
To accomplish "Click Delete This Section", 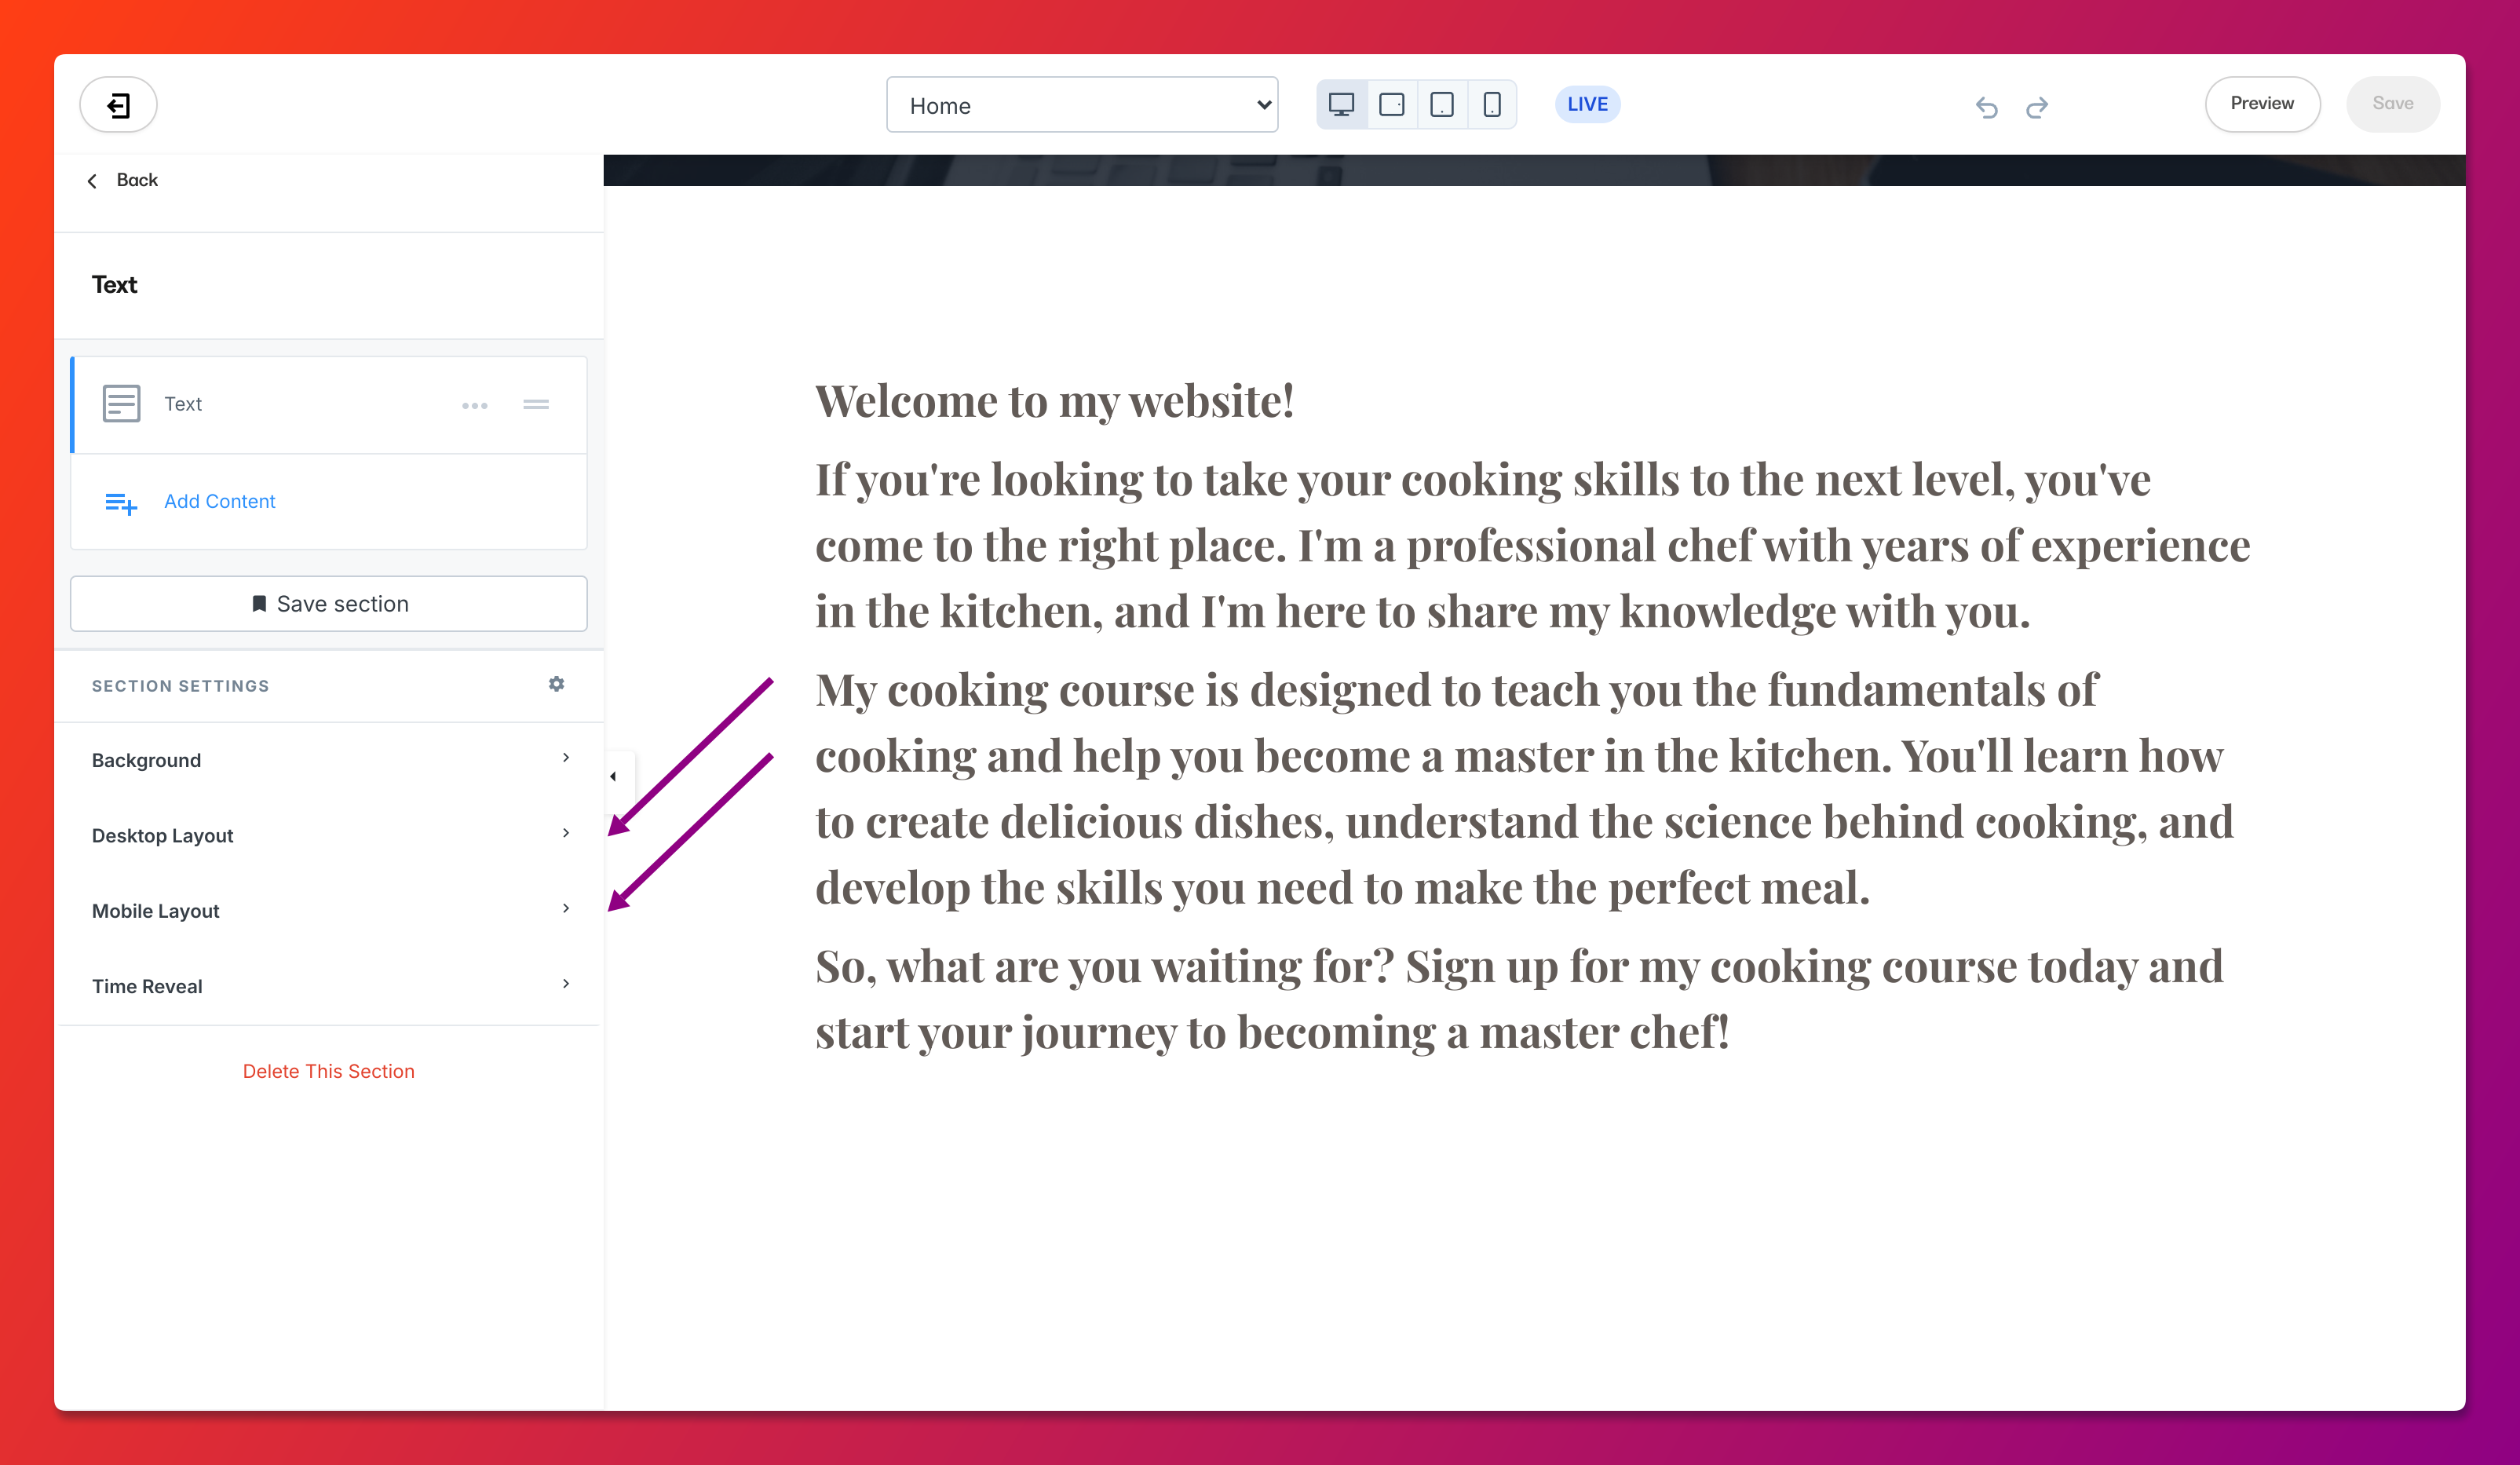I will click(x=328, y=1071).
